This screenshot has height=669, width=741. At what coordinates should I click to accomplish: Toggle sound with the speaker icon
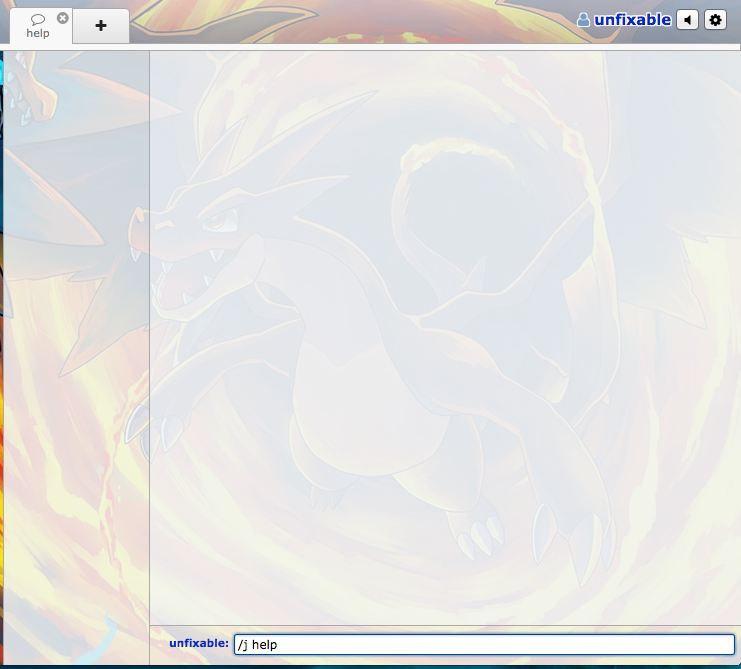[x=688, y=20]
